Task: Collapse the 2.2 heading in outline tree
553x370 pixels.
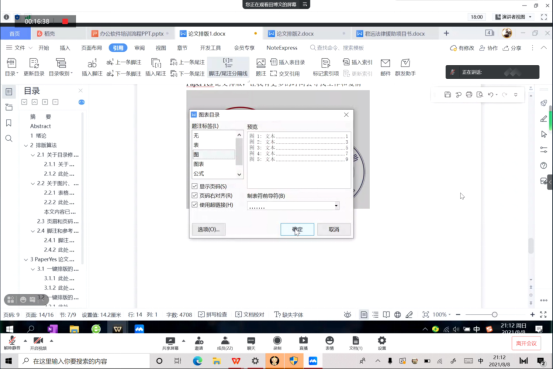Action: (33, 183)
